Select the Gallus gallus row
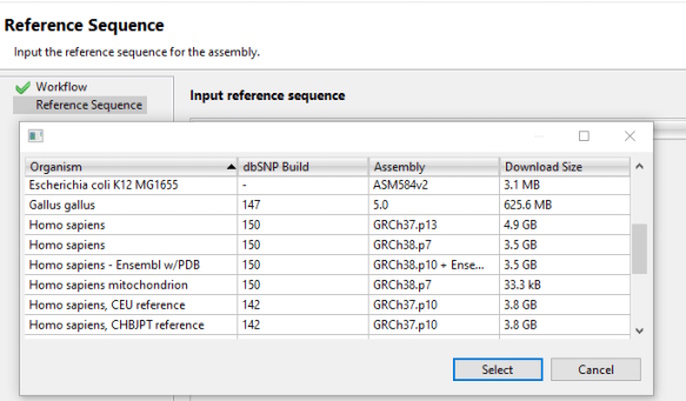Screen dimensions: 686x401 (x=327, y=205)
